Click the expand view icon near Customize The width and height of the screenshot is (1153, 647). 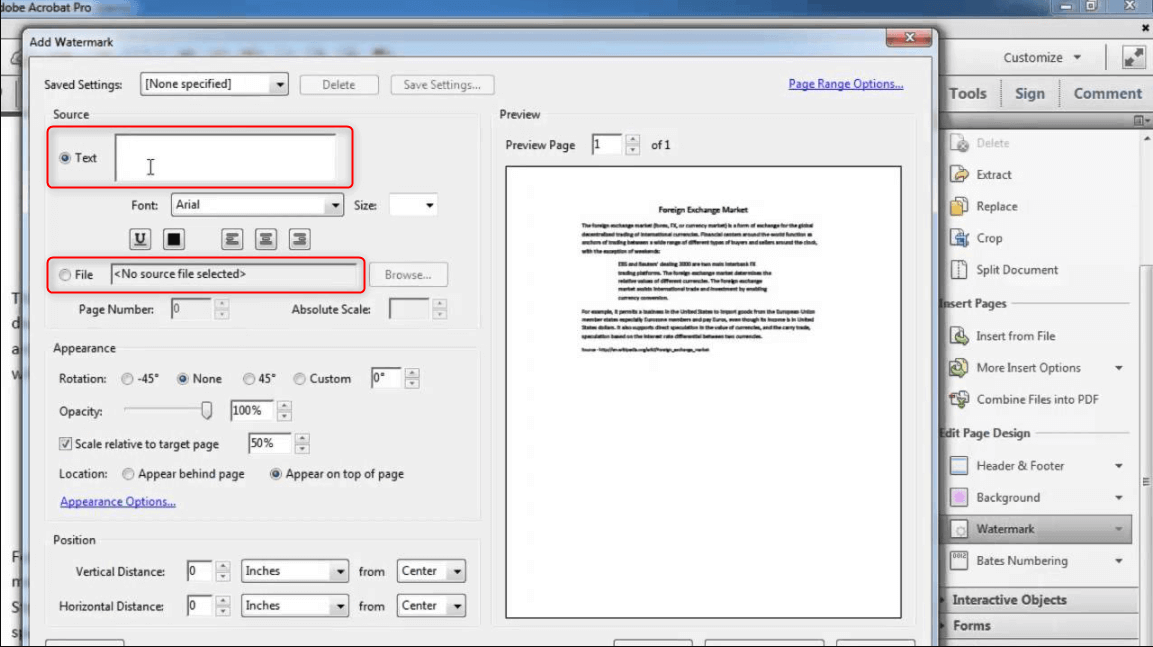point(1133,57)
